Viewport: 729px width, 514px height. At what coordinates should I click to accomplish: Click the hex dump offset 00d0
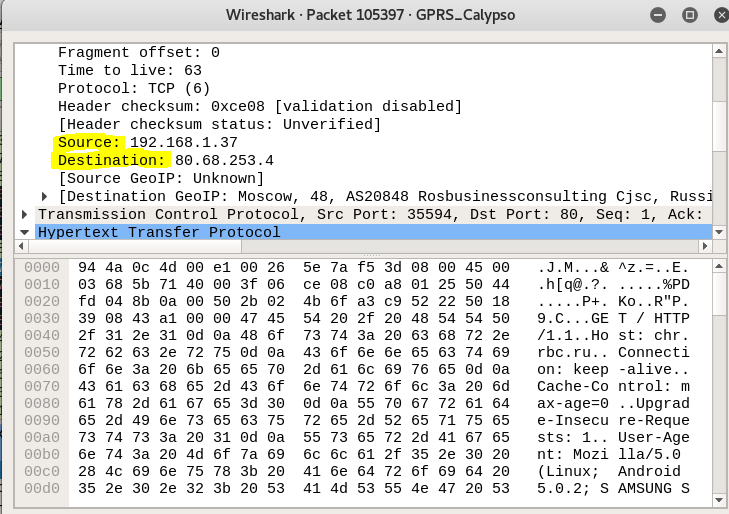tap(42, 488)
